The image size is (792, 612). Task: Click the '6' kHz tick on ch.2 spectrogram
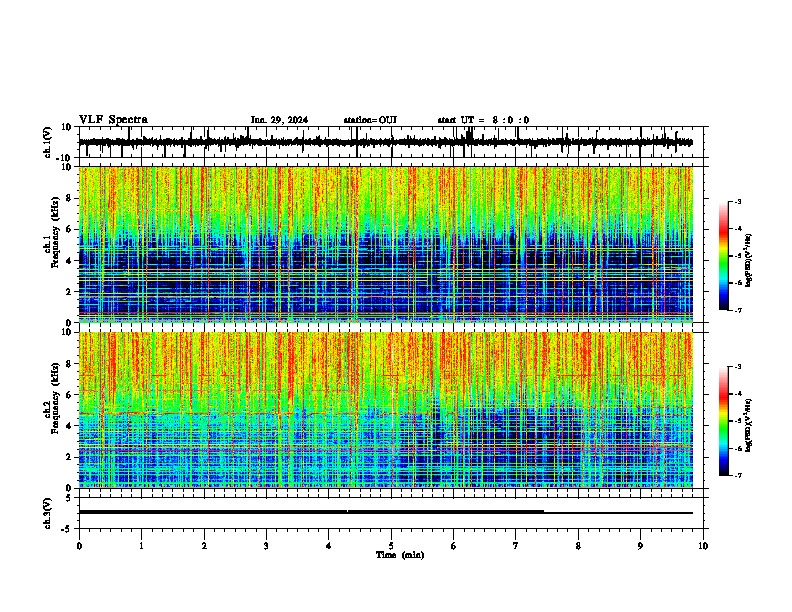[69, 395]
